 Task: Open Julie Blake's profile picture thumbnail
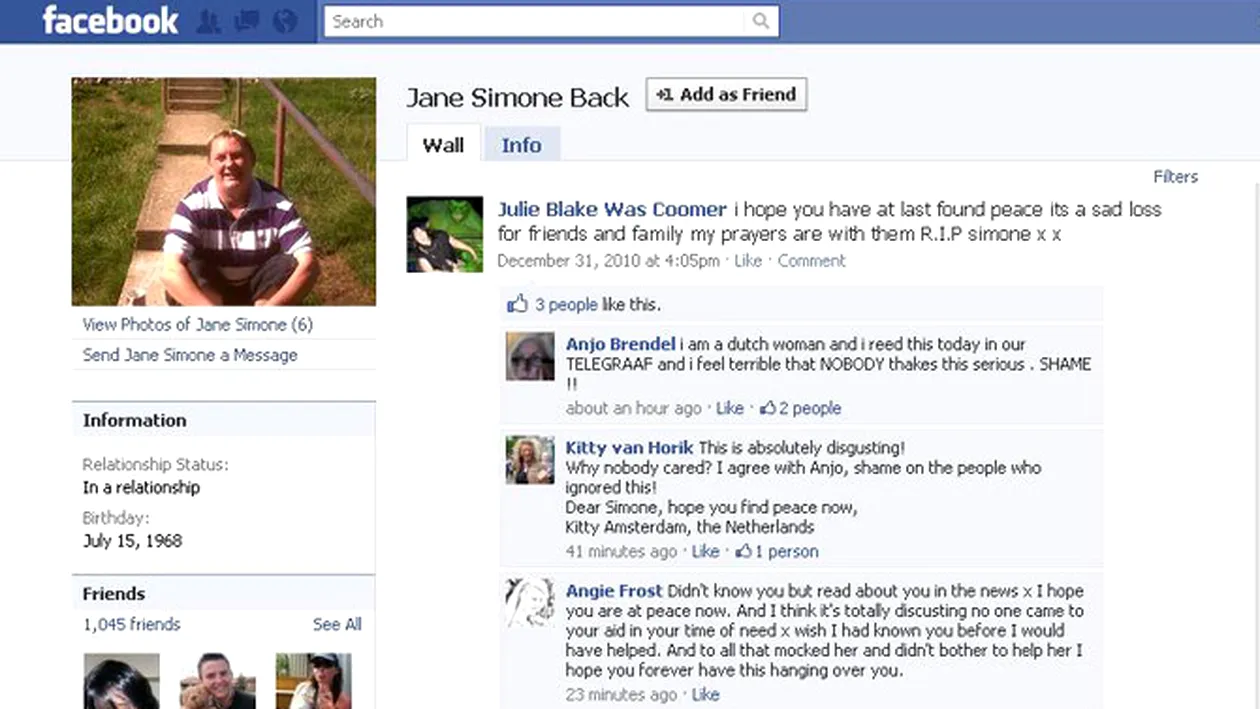[x=444, y=234]
